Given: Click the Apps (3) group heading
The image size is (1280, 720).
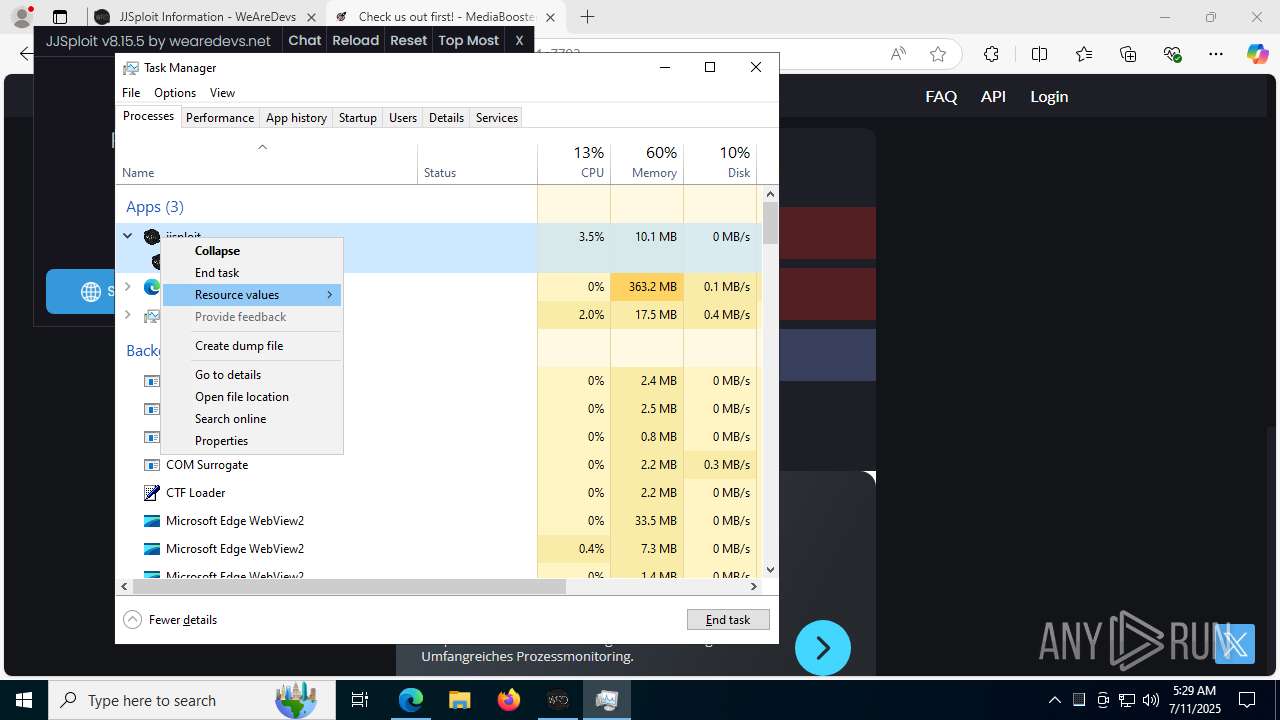Looking at the screenshot, I should 155,207.
